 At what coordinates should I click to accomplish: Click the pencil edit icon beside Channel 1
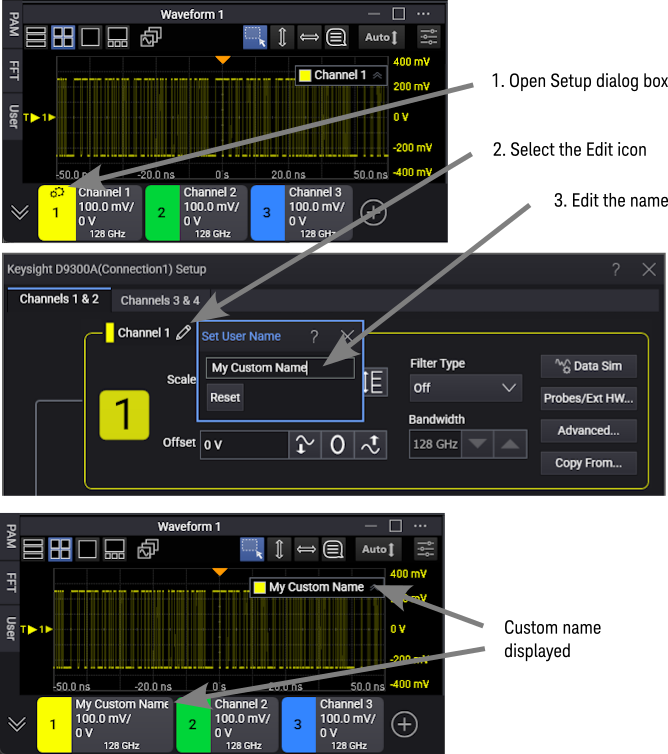click(182, 333)
